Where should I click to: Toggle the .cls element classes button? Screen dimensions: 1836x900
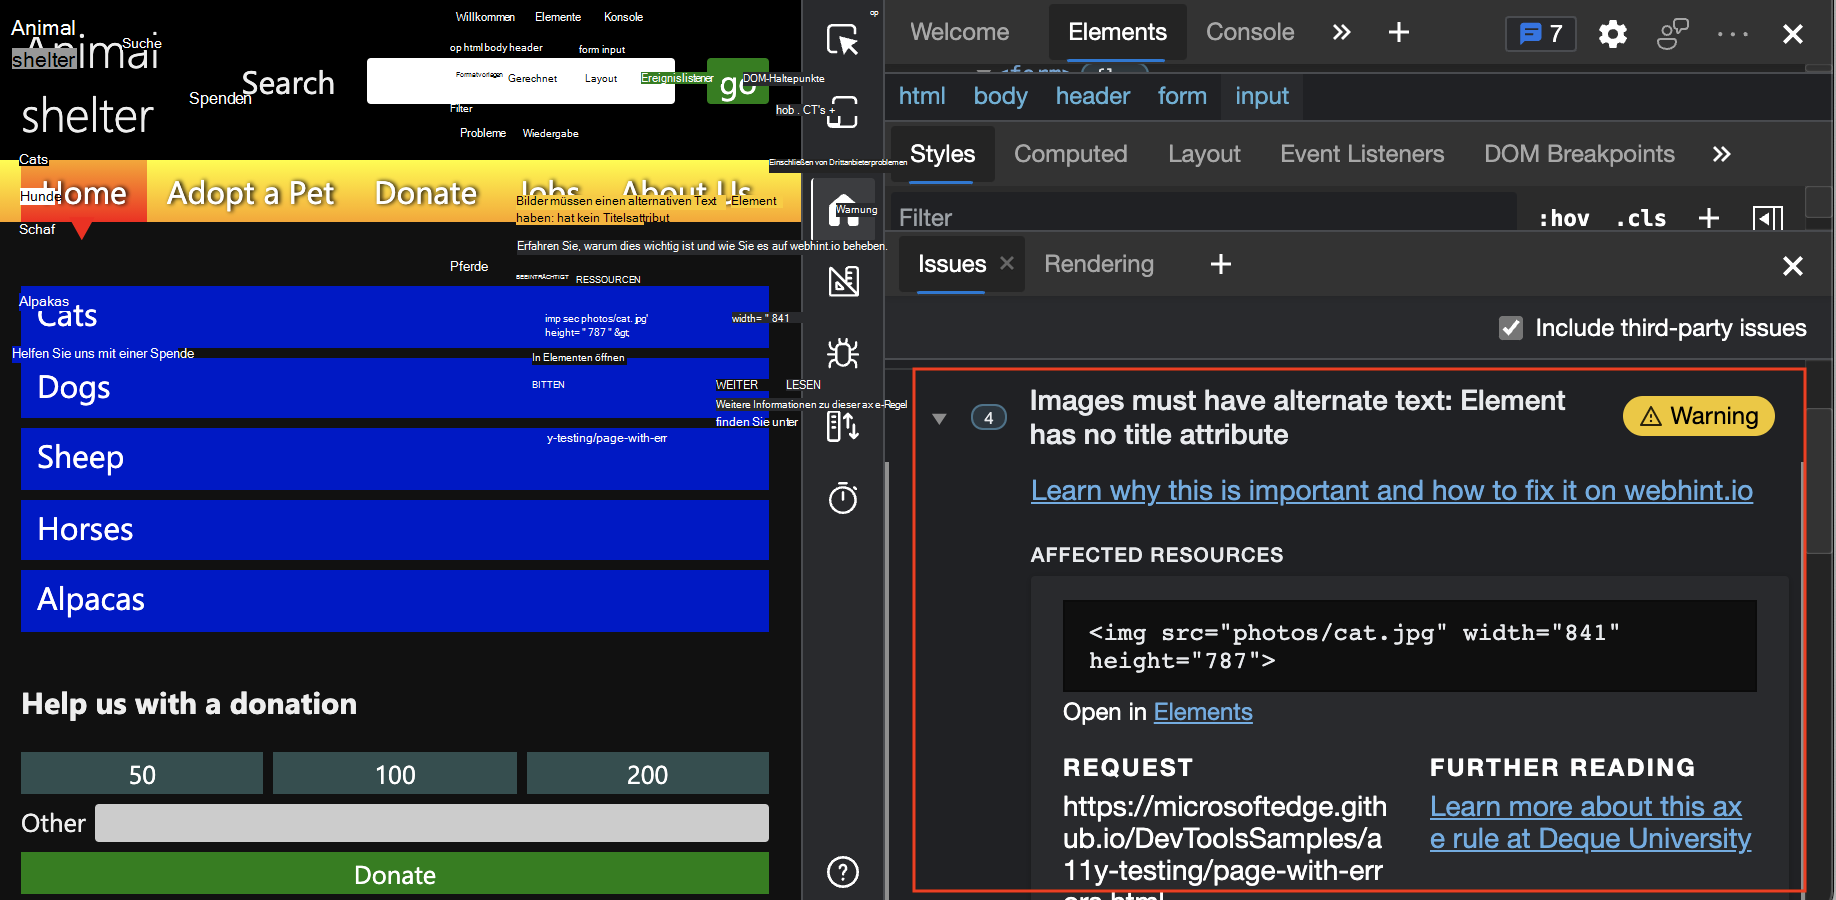coord(1641,218)
